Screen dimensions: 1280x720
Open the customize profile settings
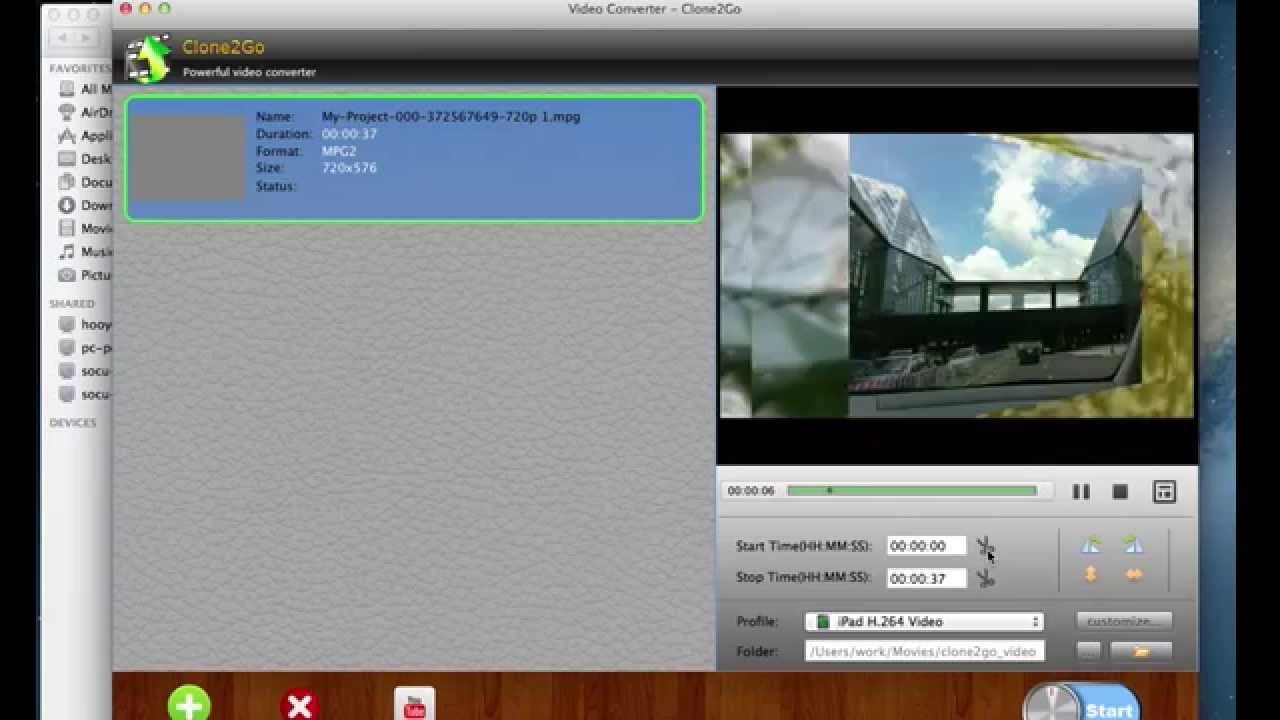(1124, 621)
